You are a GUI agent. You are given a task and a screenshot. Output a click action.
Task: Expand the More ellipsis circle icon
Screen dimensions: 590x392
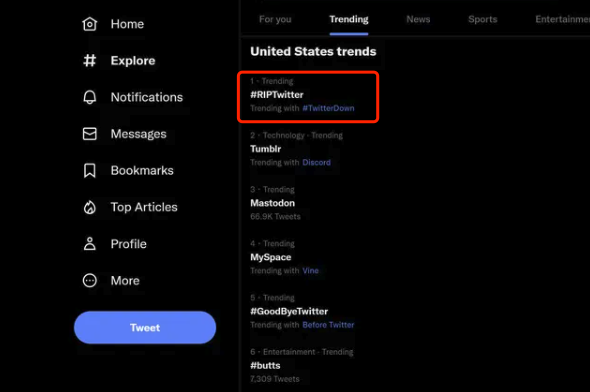tap(90, 281)
